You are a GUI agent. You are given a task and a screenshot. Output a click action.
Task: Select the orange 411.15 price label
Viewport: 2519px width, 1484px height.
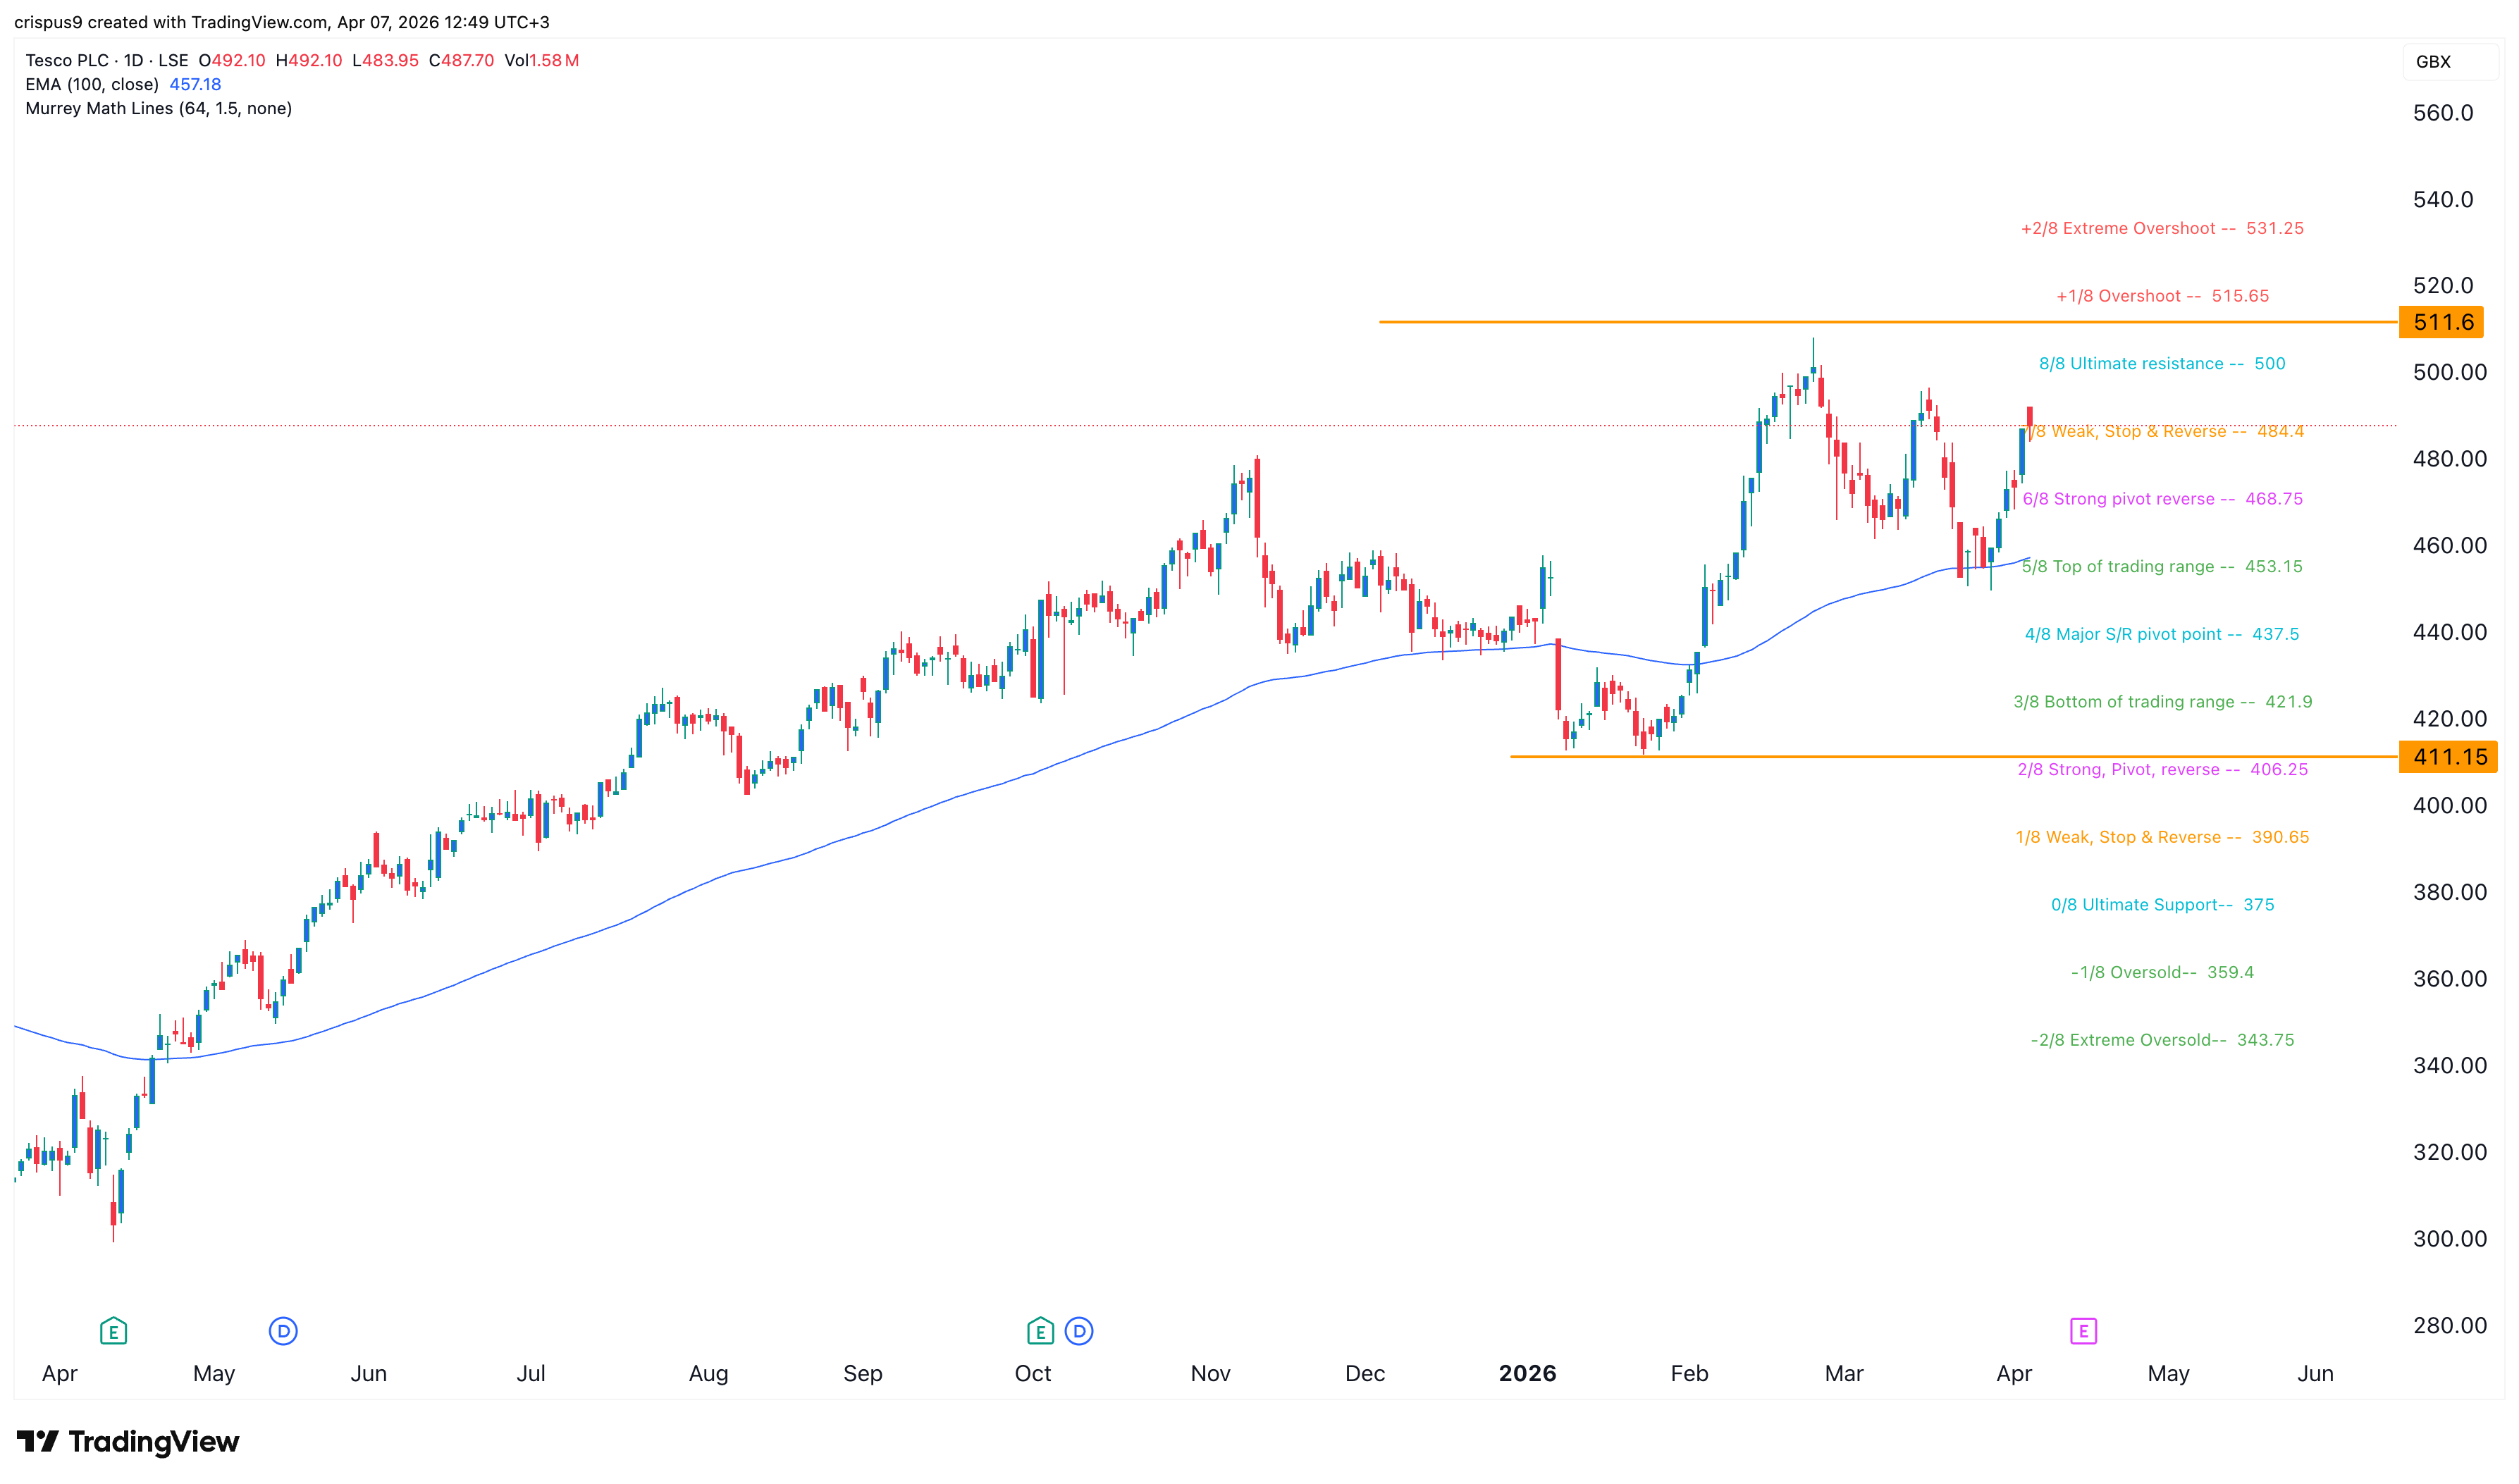click(x=2447, y=757)
